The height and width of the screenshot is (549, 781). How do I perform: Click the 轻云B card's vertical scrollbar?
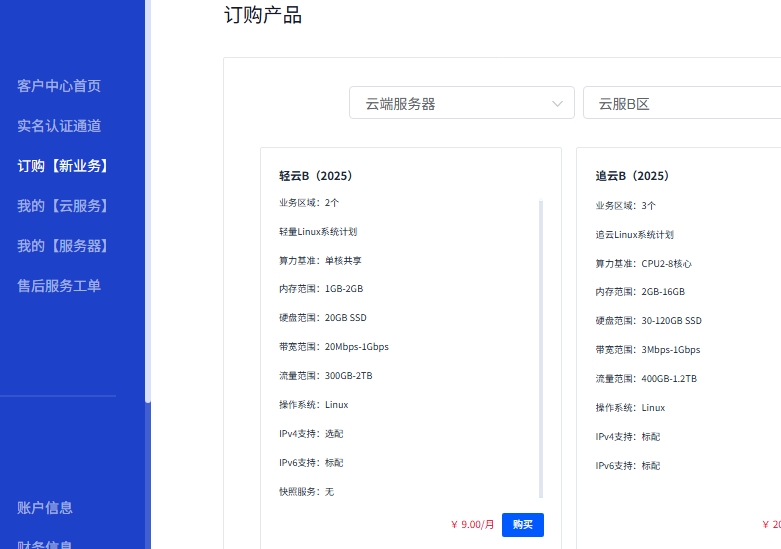coord(541,348)
